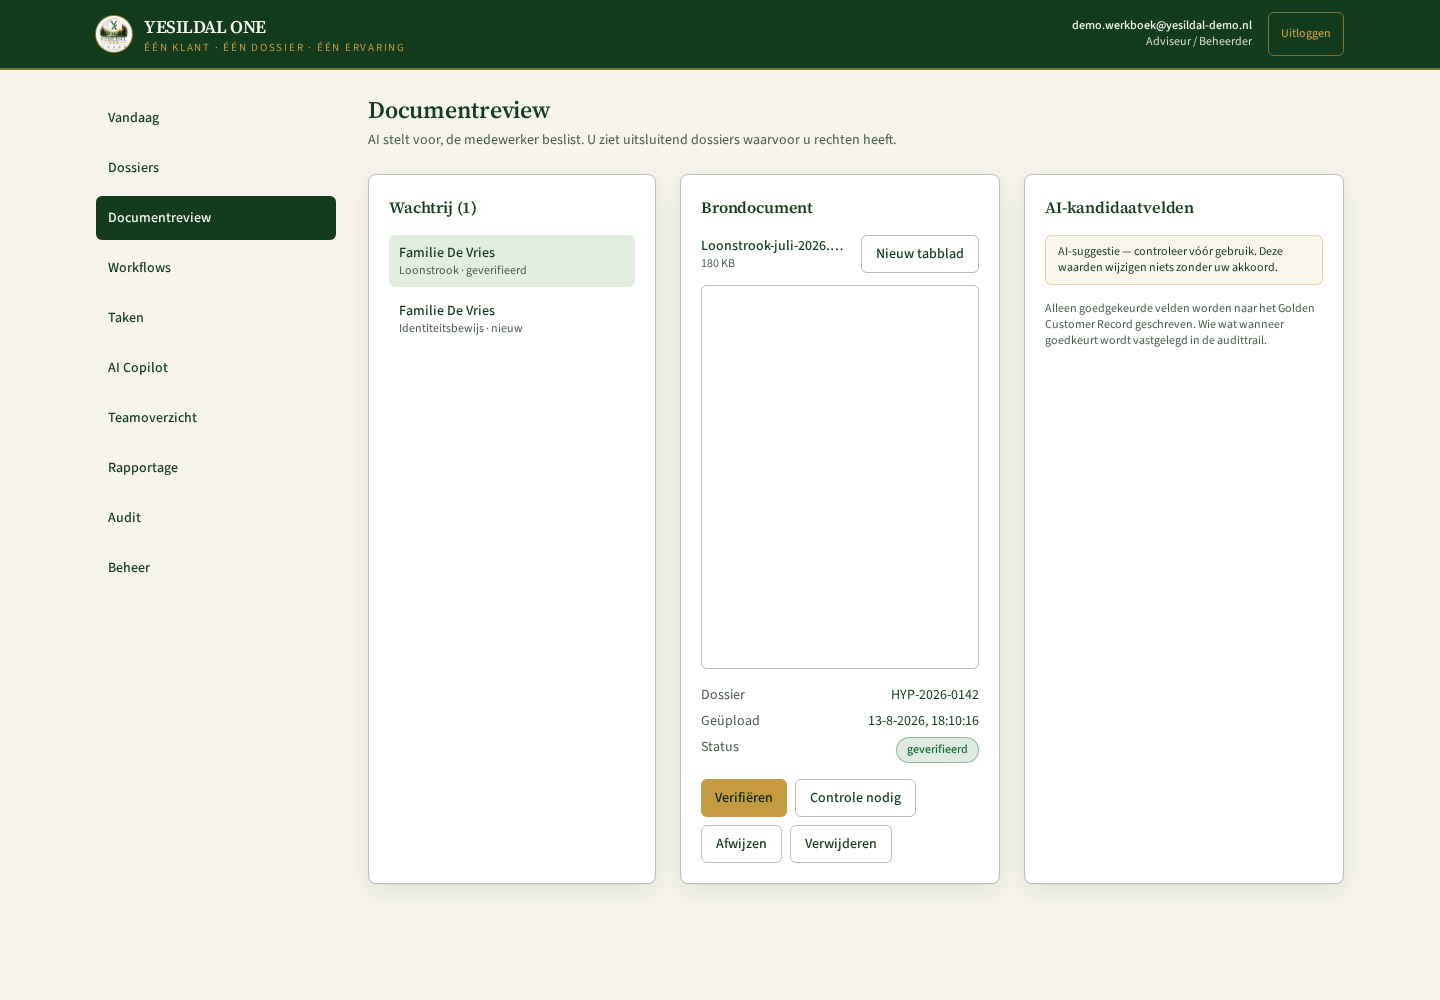Go to the Audit section
Viewport: 1440px width, 1000px height.
pyautogui.click(x=216, y=518)
